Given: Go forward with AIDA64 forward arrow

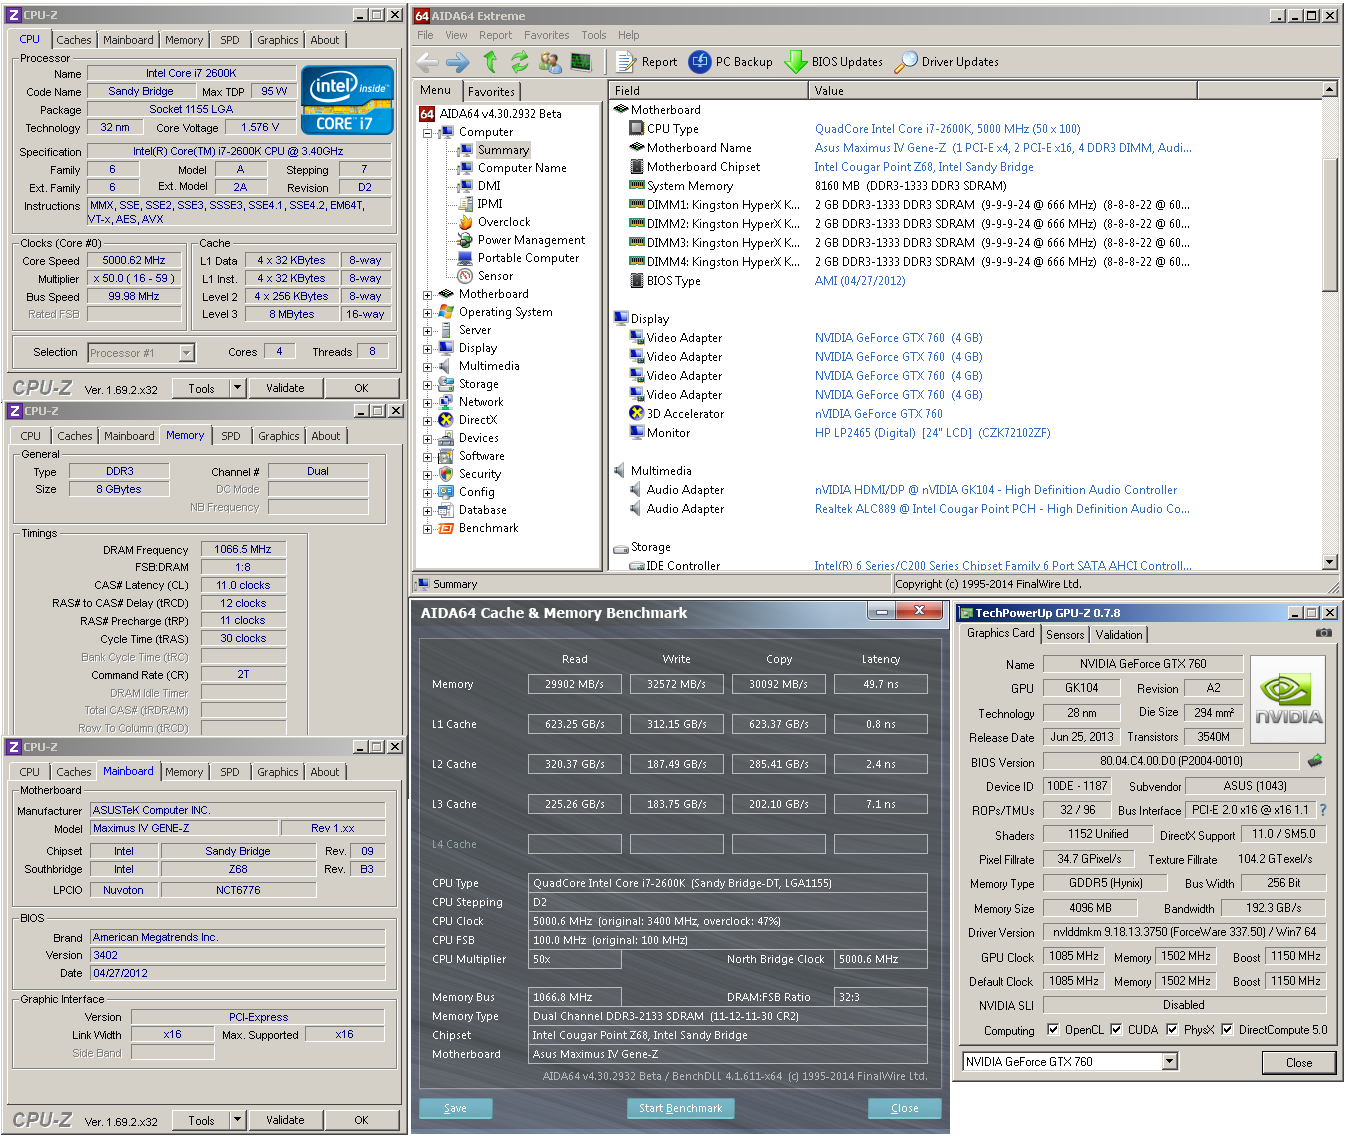Looking at the screenshot, I should click(x=458, y=62).
